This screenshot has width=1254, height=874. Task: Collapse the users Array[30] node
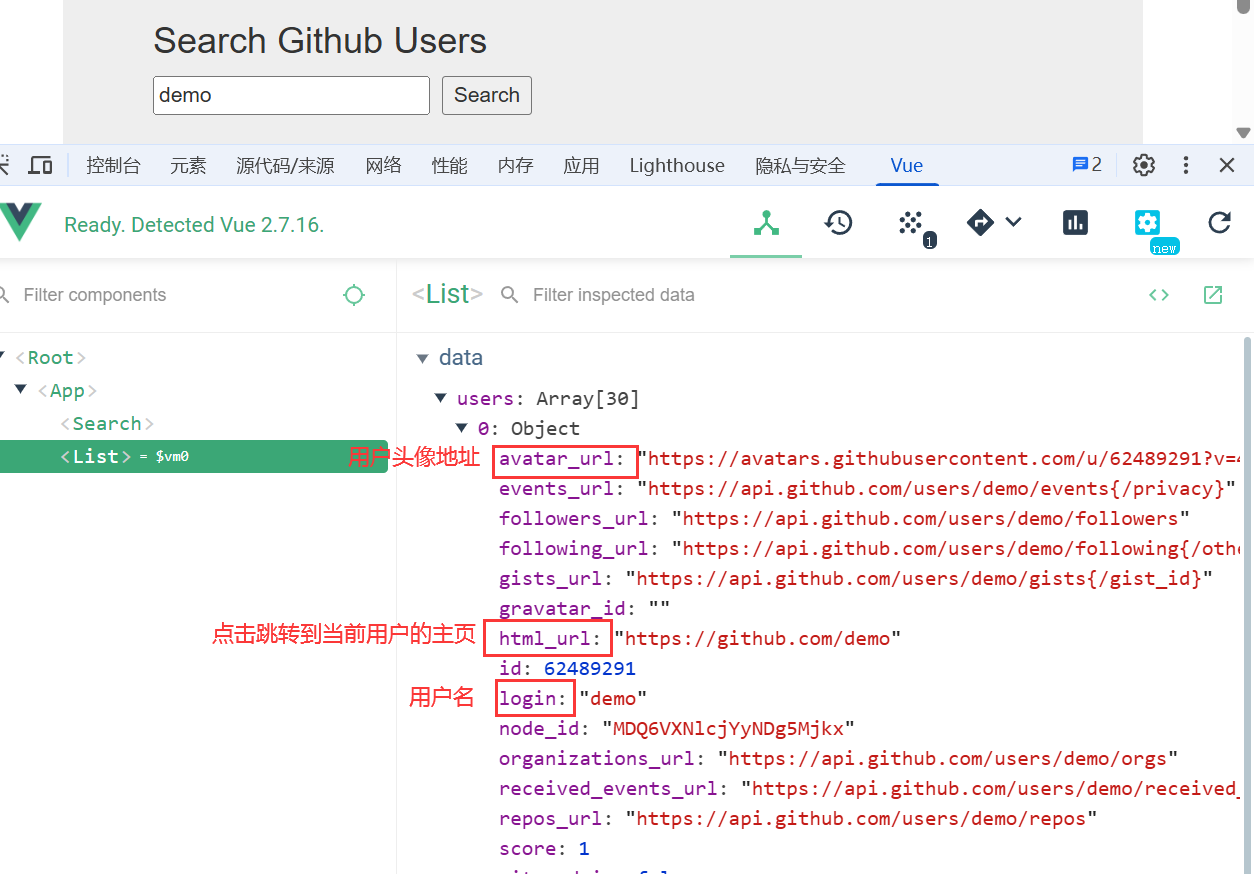tap(440, 398)
